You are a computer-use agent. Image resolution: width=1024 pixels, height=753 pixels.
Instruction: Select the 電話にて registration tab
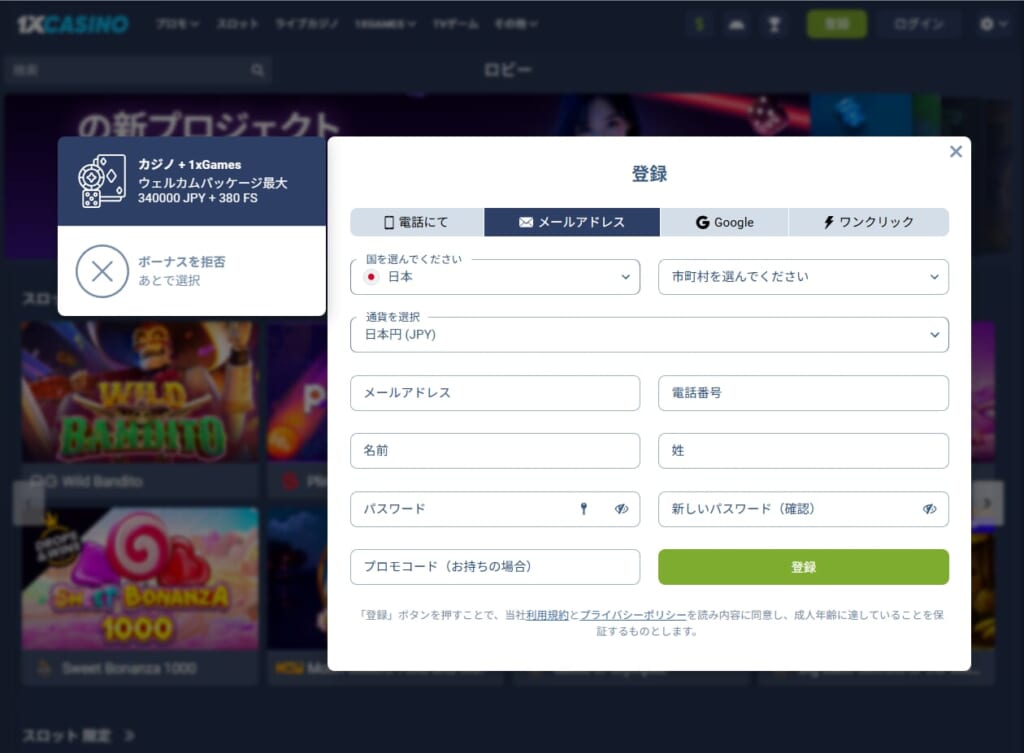click(417, 222)
